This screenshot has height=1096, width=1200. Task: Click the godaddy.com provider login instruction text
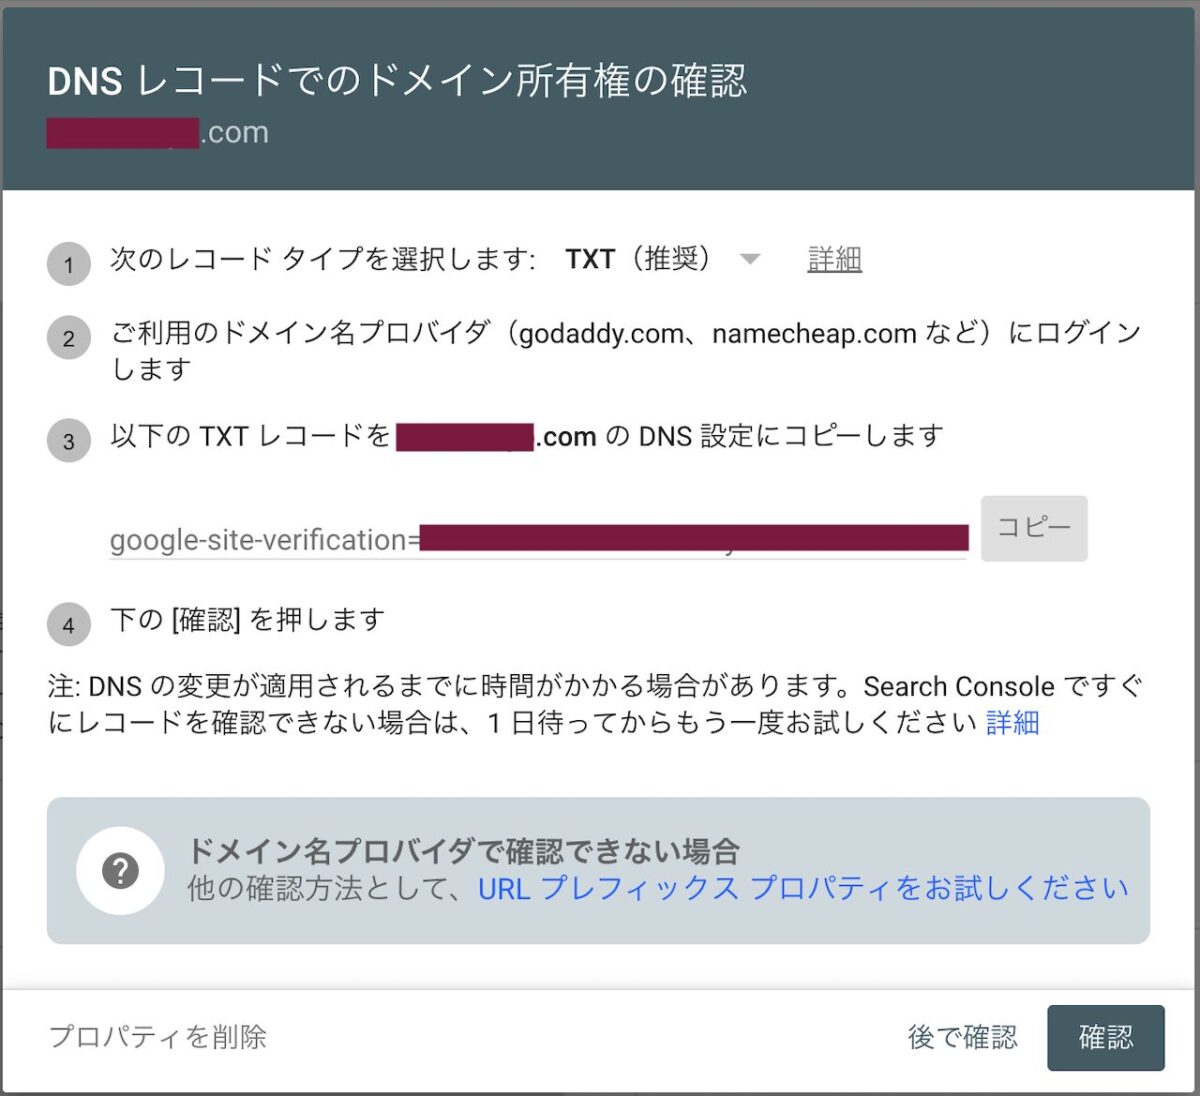pos(625,333)
